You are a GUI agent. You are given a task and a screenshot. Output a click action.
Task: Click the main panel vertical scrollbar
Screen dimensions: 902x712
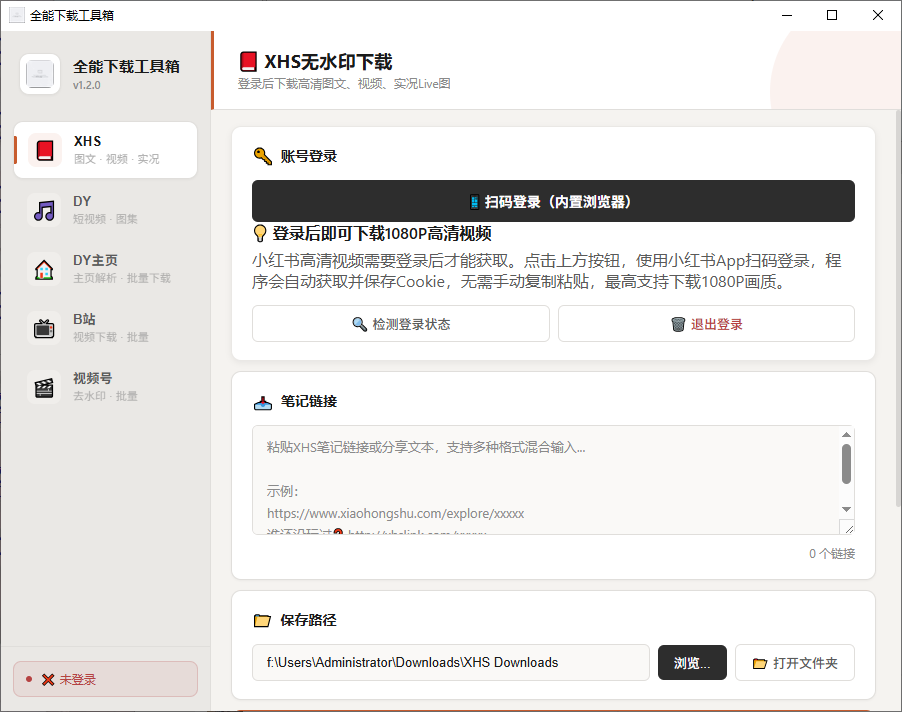pos(897,308)
